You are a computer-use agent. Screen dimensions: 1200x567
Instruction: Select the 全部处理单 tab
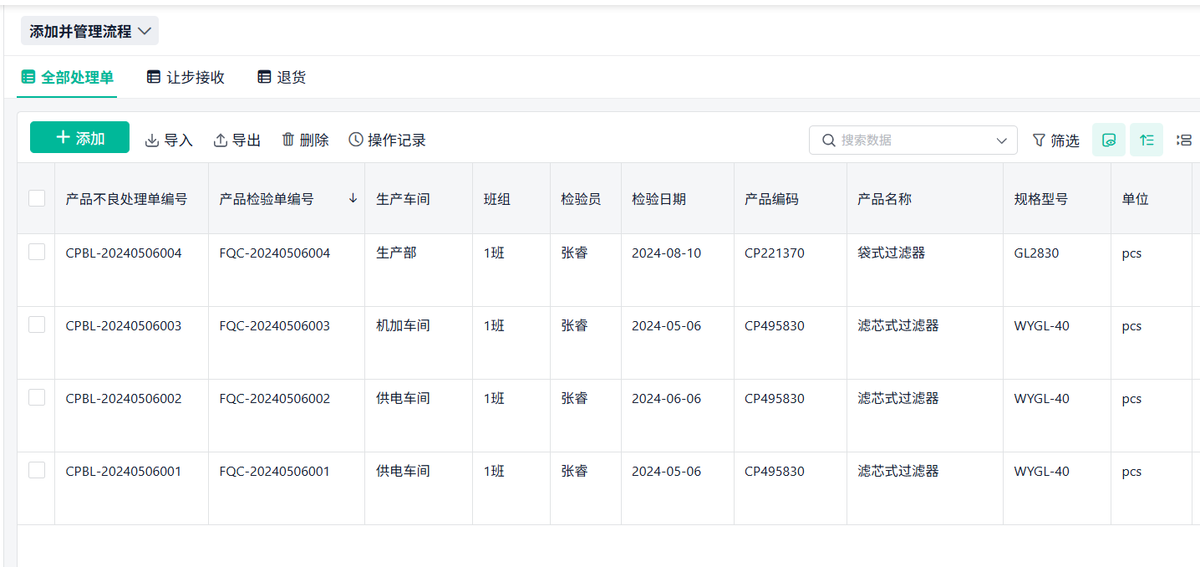[68, 77]
